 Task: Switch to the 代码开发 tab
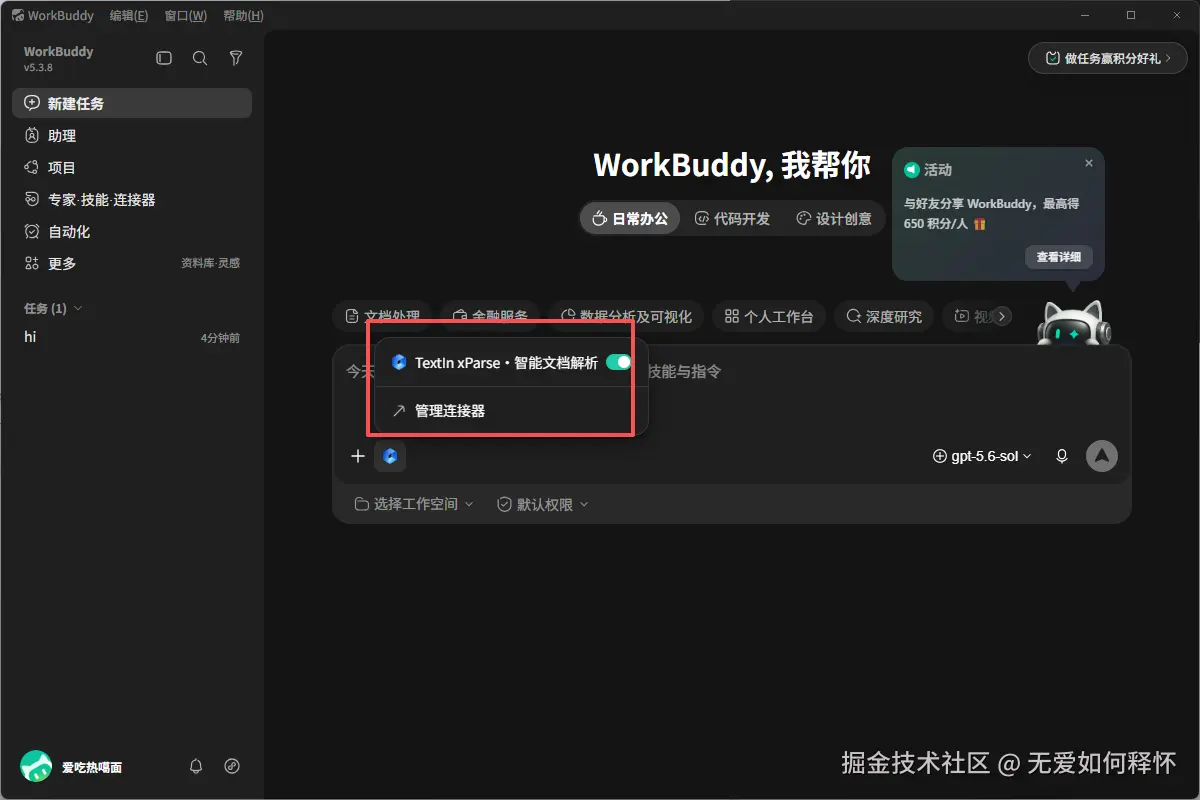[733, 218]
